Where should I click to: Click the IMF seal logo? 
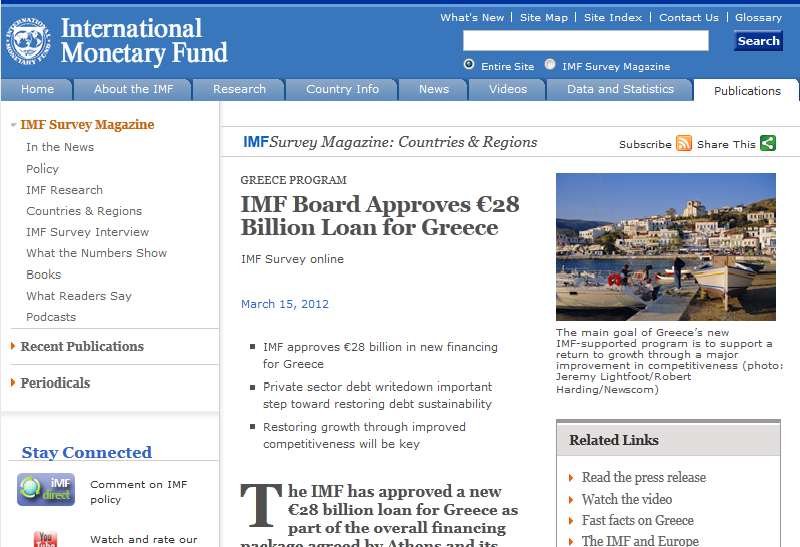[x=30, y=41]
